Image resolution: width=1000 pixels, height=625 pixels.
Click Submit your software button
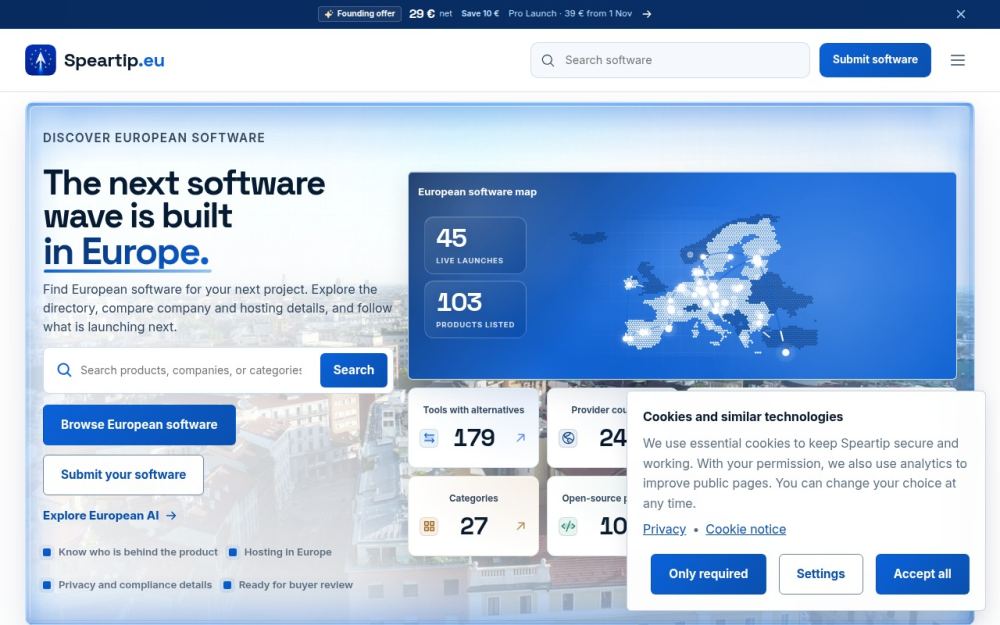[x=123, y=474]
